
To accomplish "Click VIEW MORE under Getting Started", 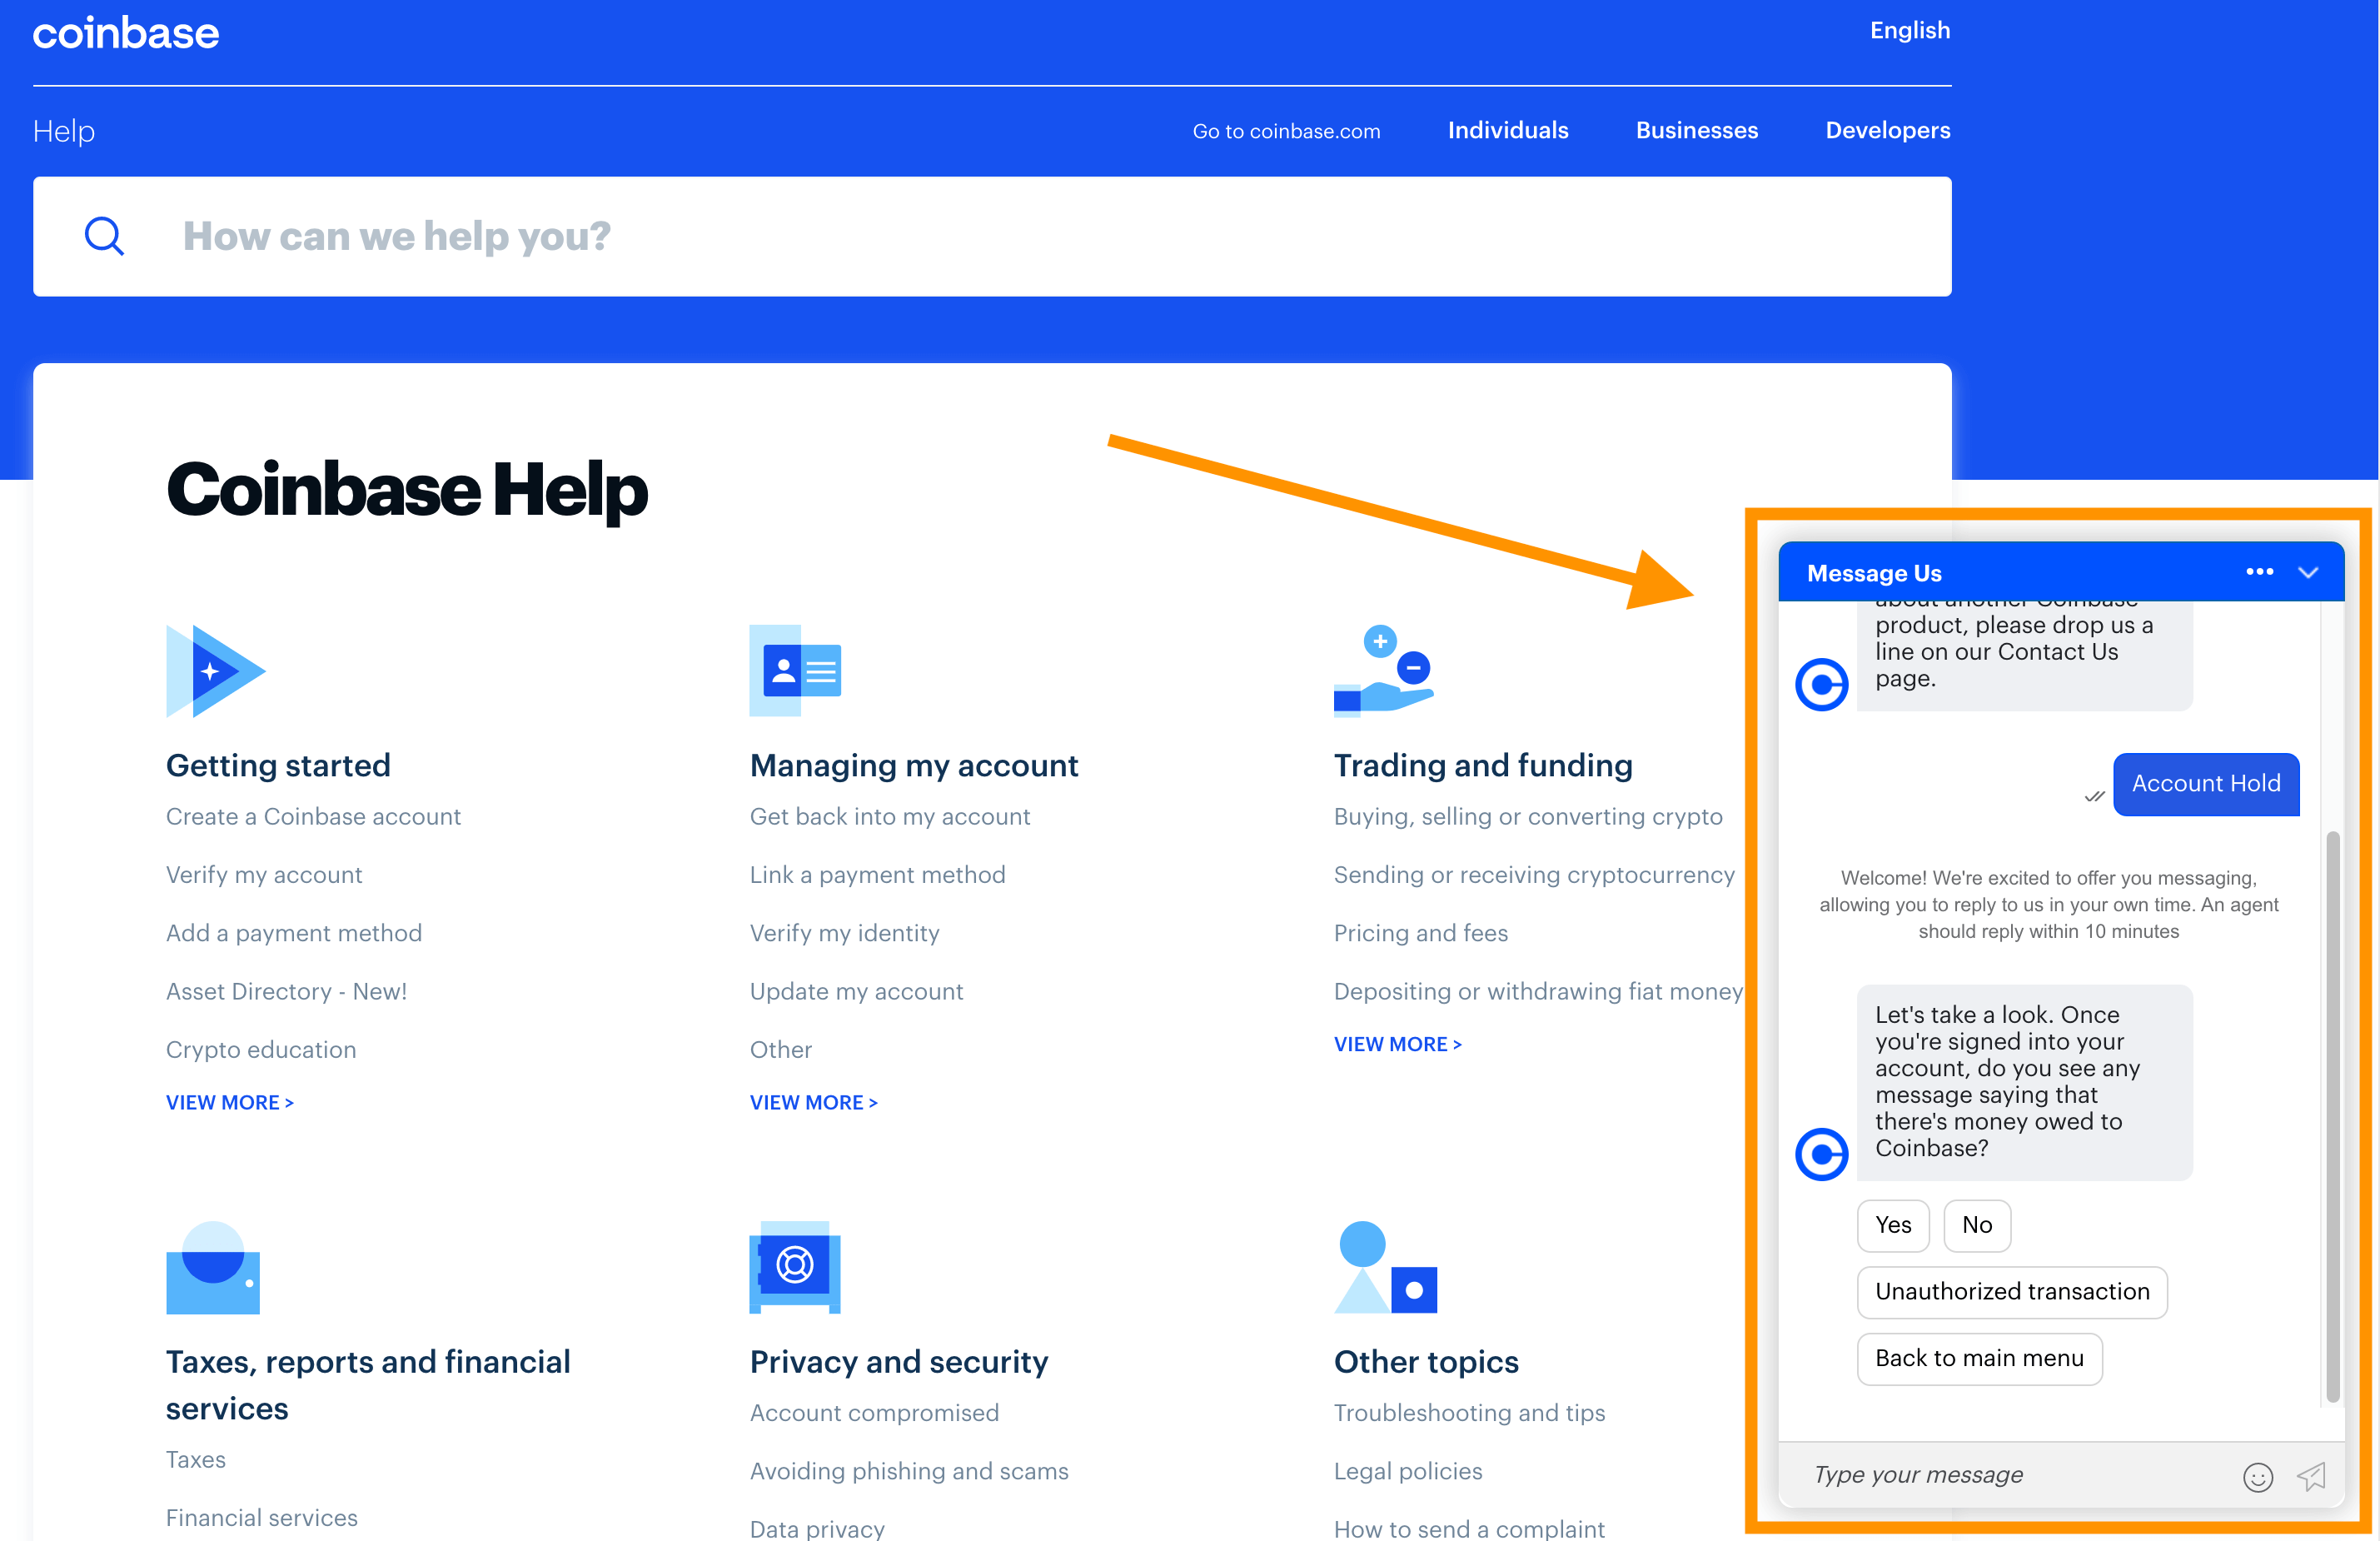I will tap(231, 1100).
